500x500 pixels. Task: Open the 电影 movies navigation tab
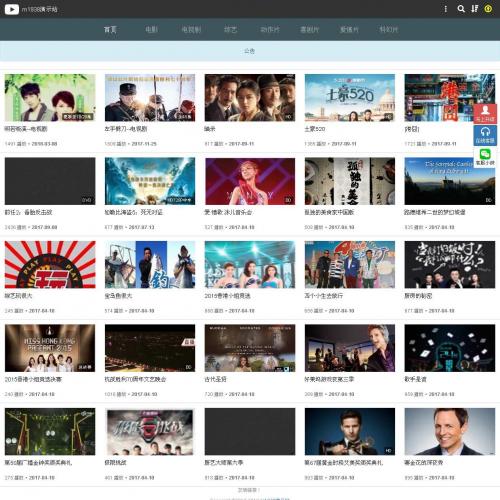151,29
